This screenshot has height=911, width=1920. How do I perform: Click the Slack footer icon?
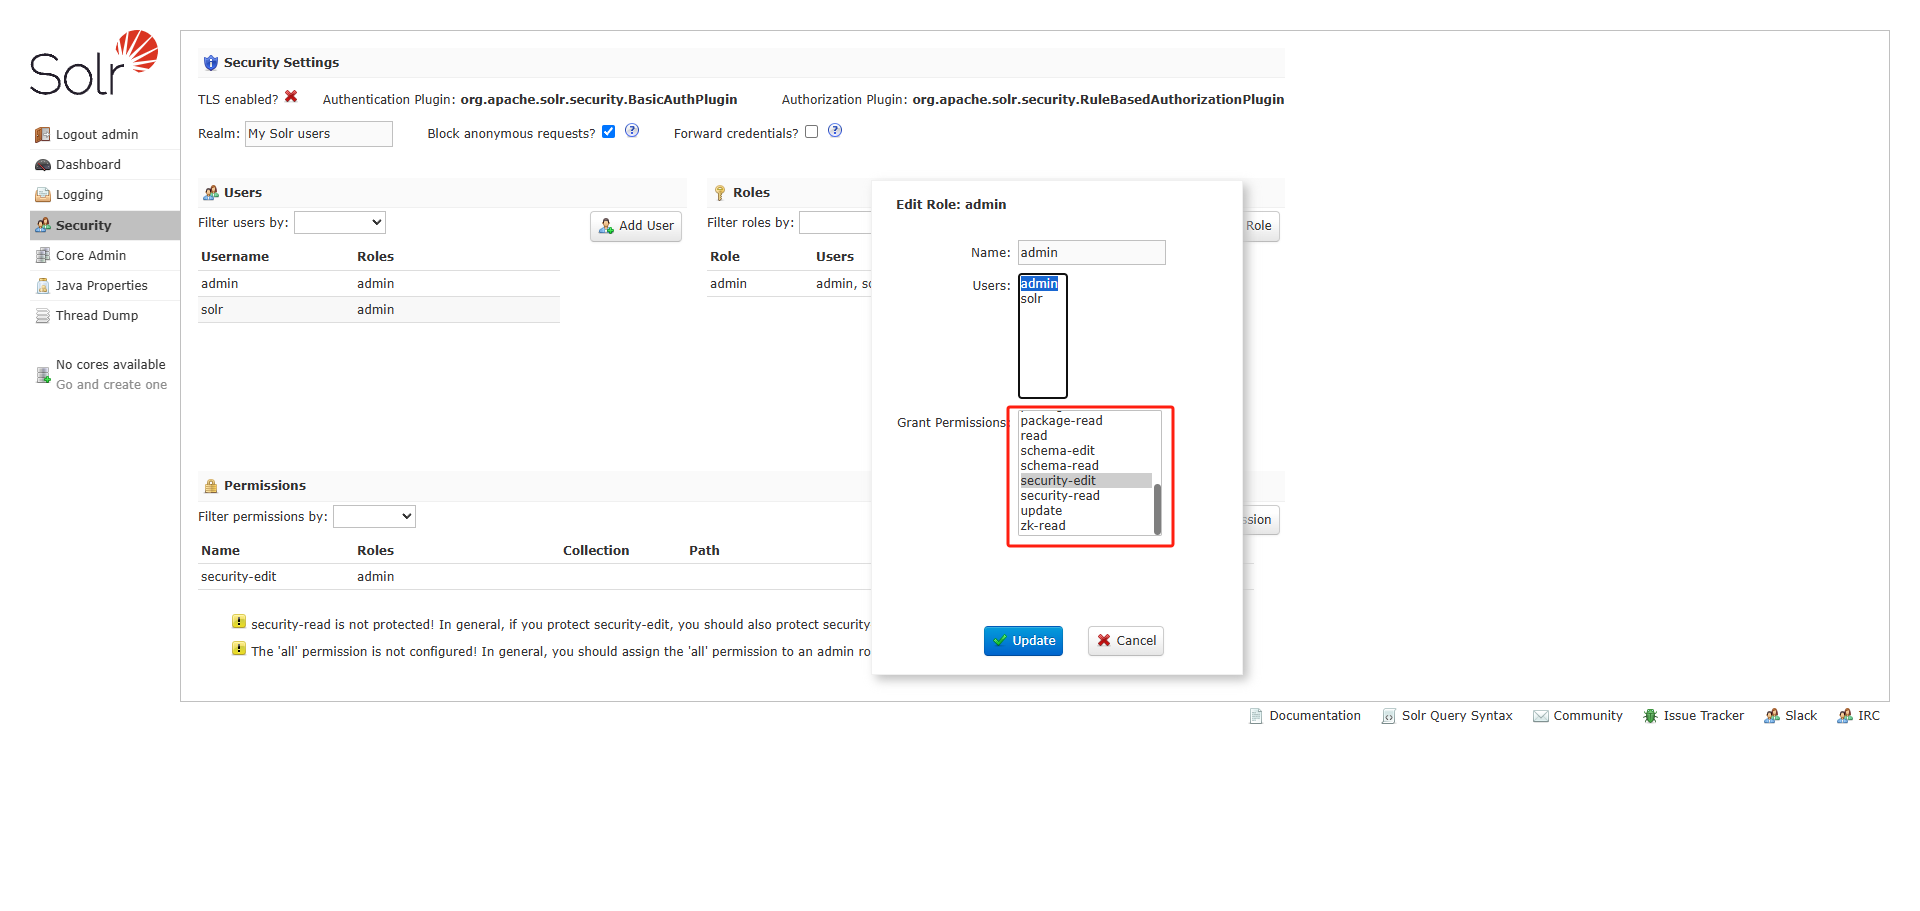point(1772,716)
